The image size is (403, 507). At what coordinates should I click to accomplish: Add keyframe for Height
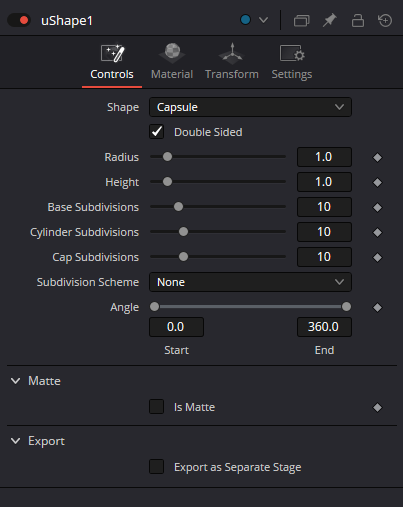coord(377,182)
